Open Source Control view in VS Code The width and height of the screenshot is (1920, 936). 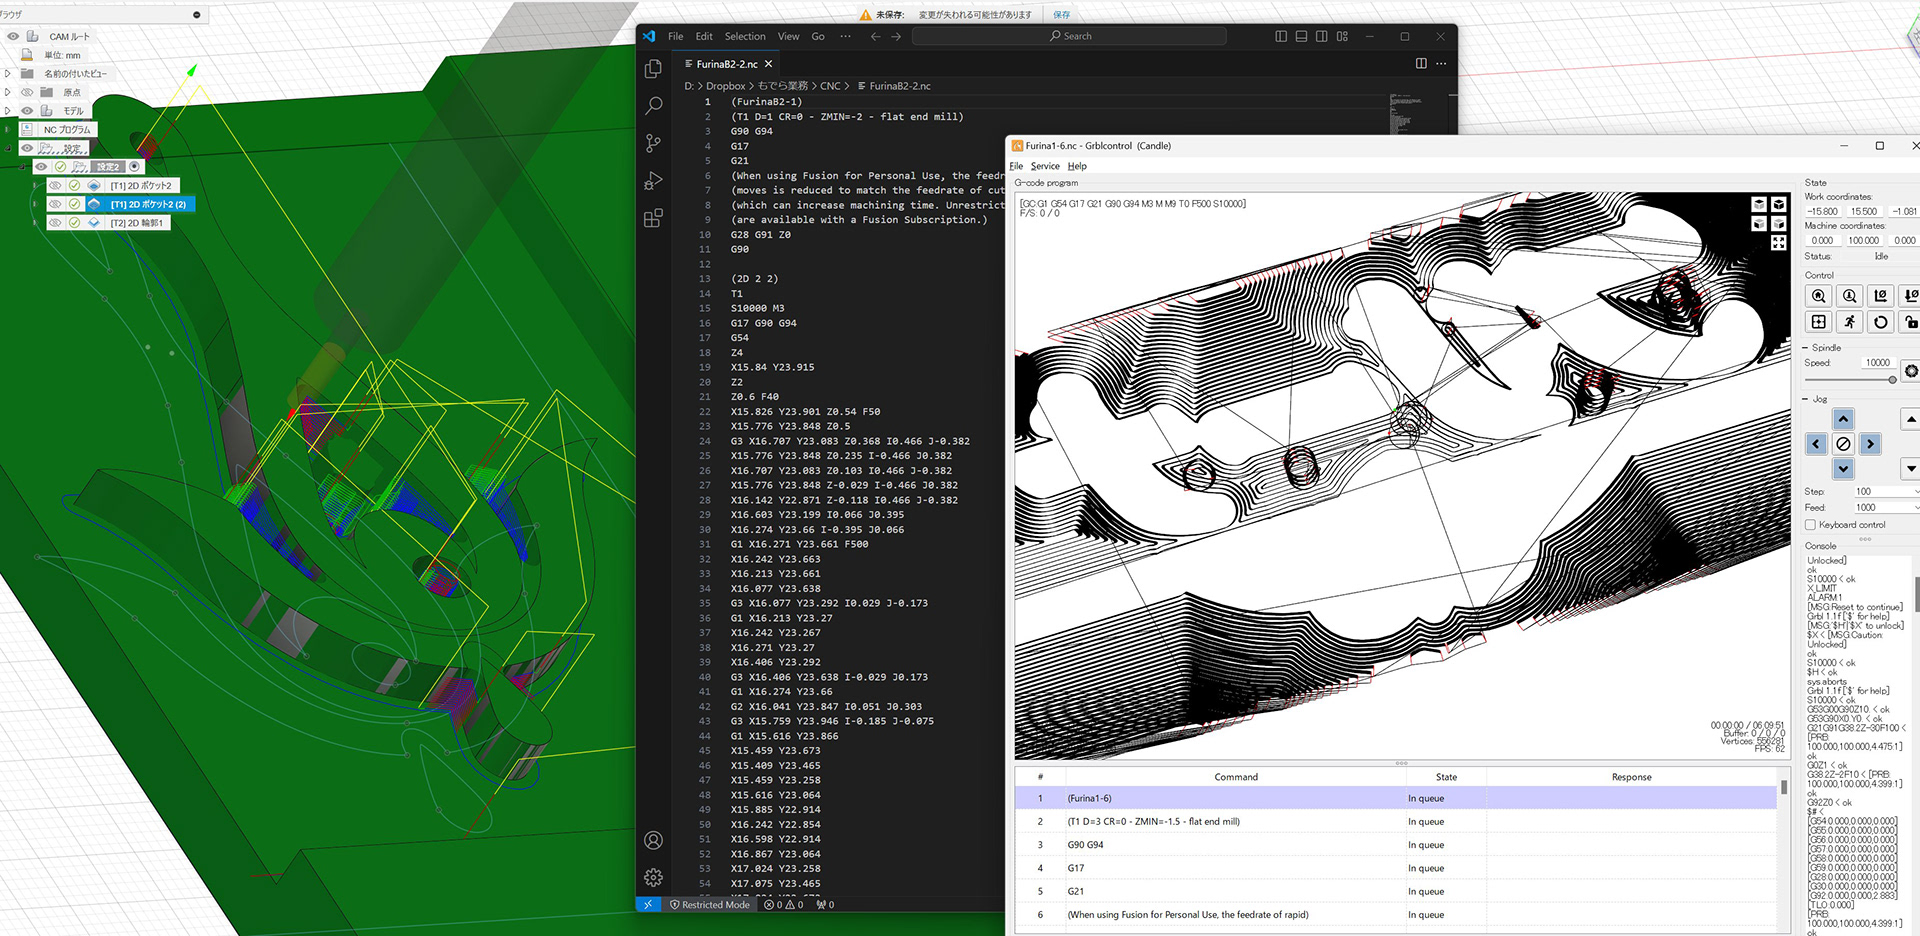(653, 143)
